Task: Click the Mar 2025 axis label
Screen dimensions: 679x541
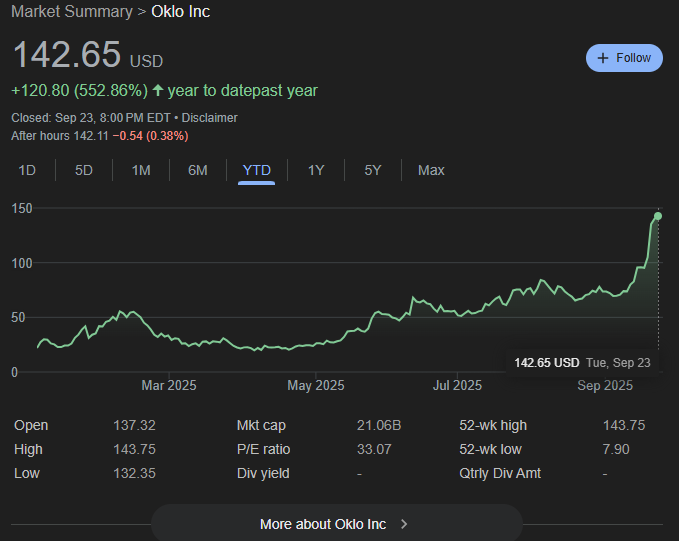Action: coord(169,386)
